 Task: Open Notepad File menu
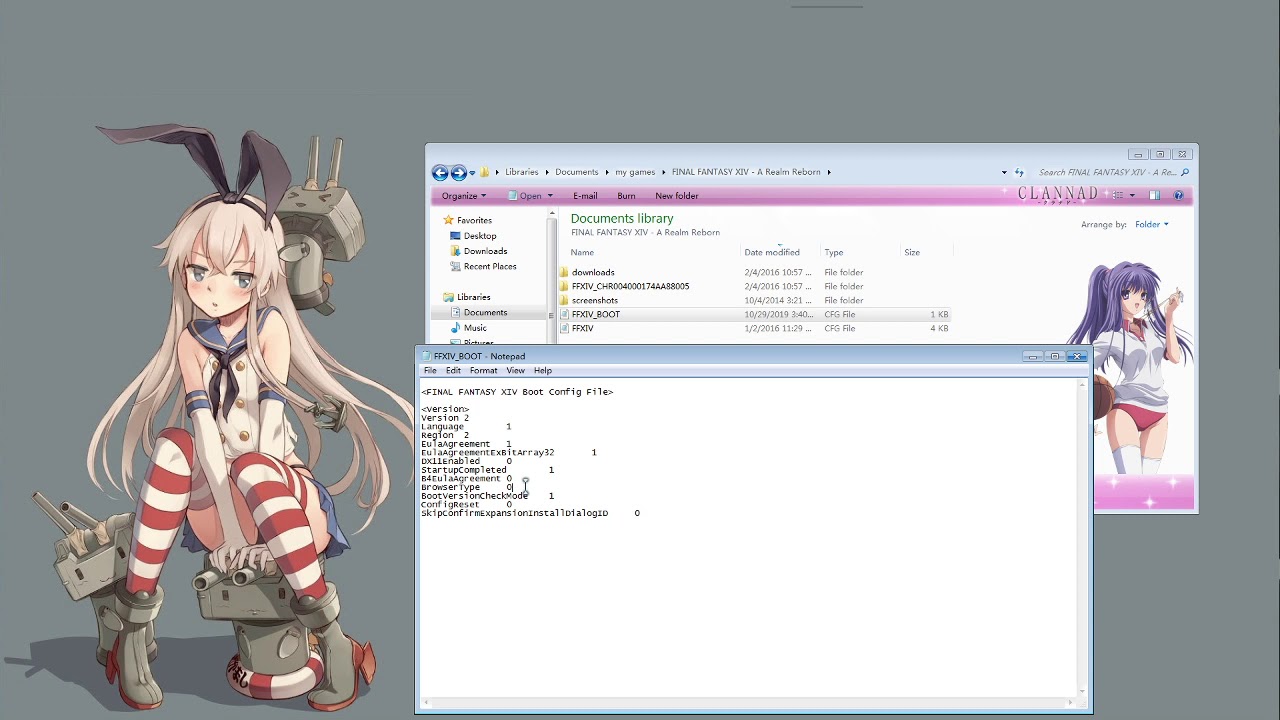pyautogui.click(x=430, y=370)
